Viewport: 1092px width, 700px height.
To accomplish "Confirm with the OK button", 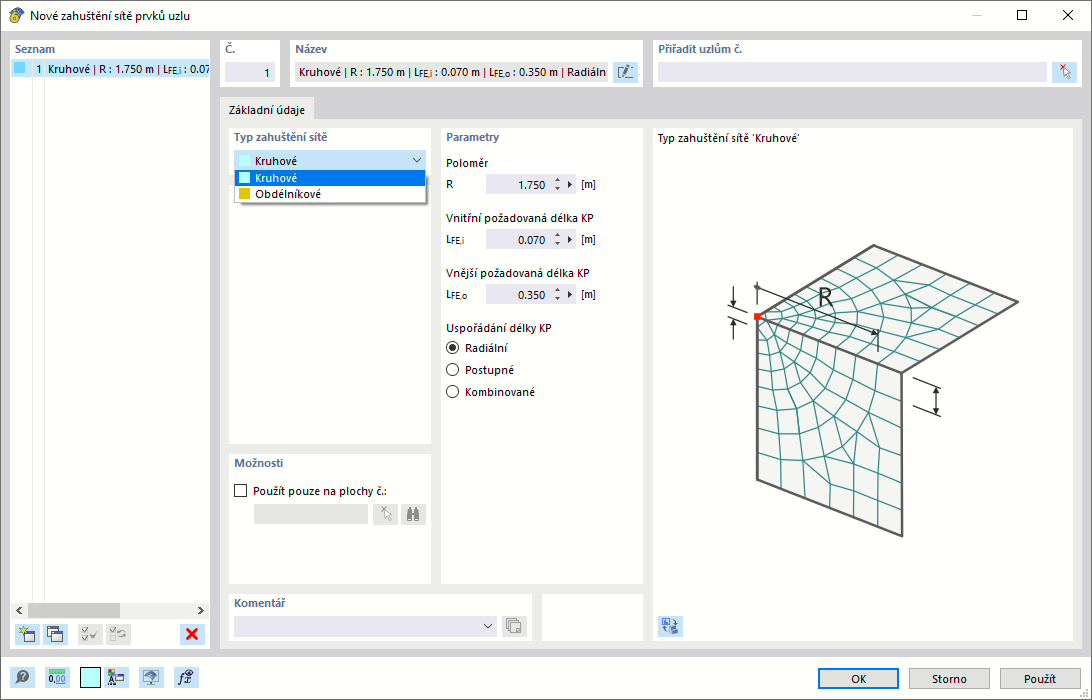I will pyautogui.click(x=858, y=678).
